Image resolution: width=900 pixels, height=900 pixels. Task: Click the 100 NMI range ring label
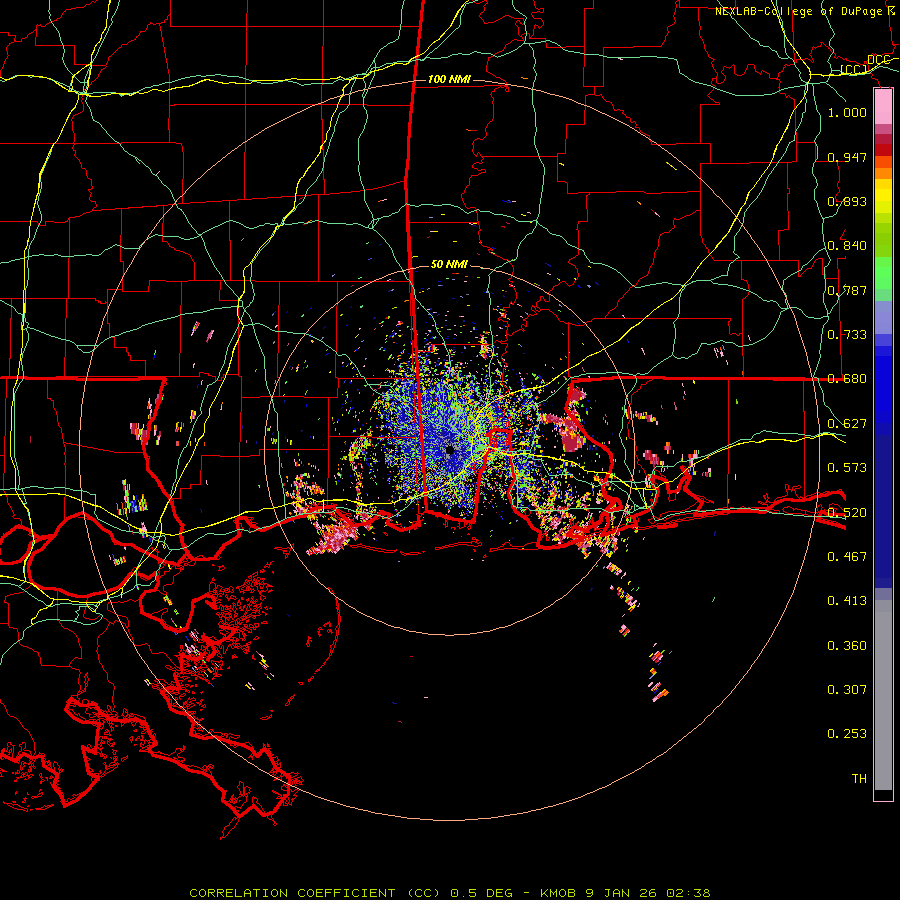tap(449, 79)
